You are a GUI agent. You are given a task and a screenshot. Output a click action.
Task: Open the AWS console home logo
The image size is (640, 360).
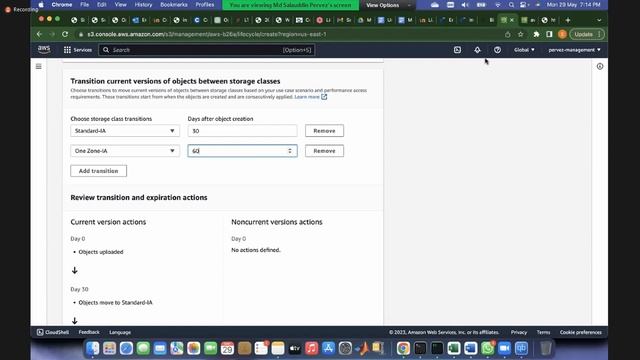click(44, 49)
